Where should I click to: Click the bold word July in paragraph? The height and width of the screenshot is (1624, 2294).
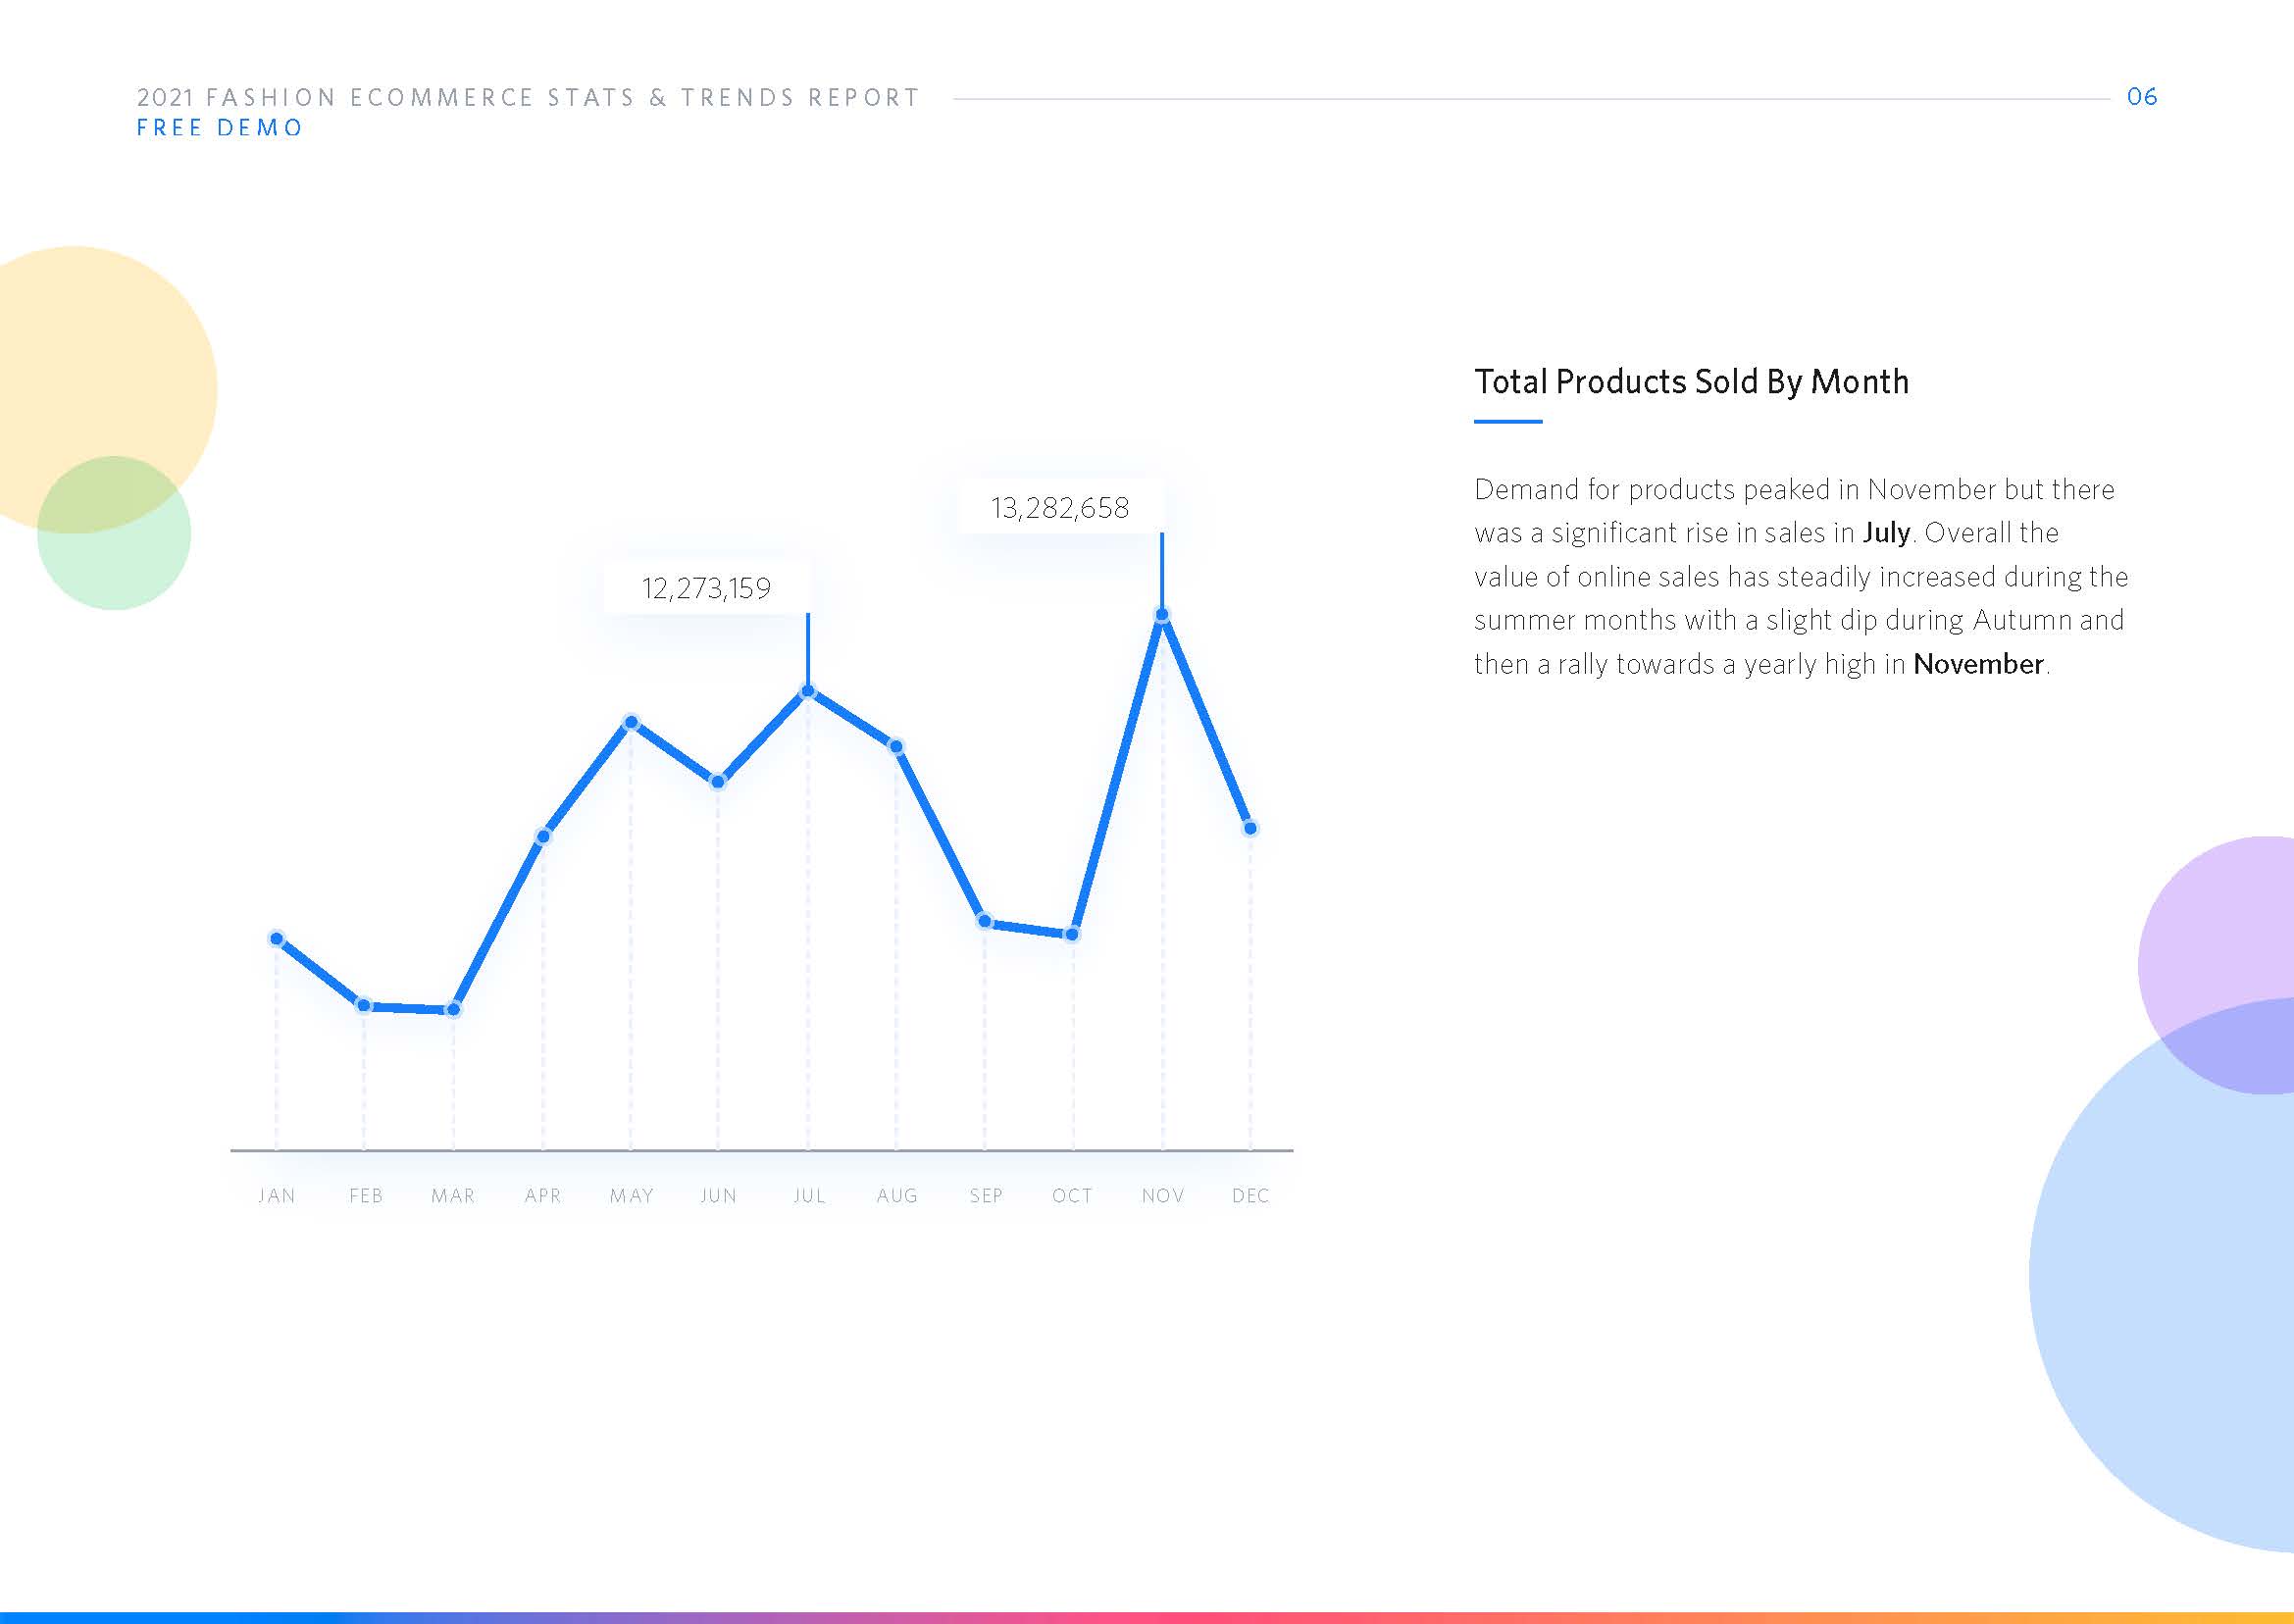tap(1886, 533)
